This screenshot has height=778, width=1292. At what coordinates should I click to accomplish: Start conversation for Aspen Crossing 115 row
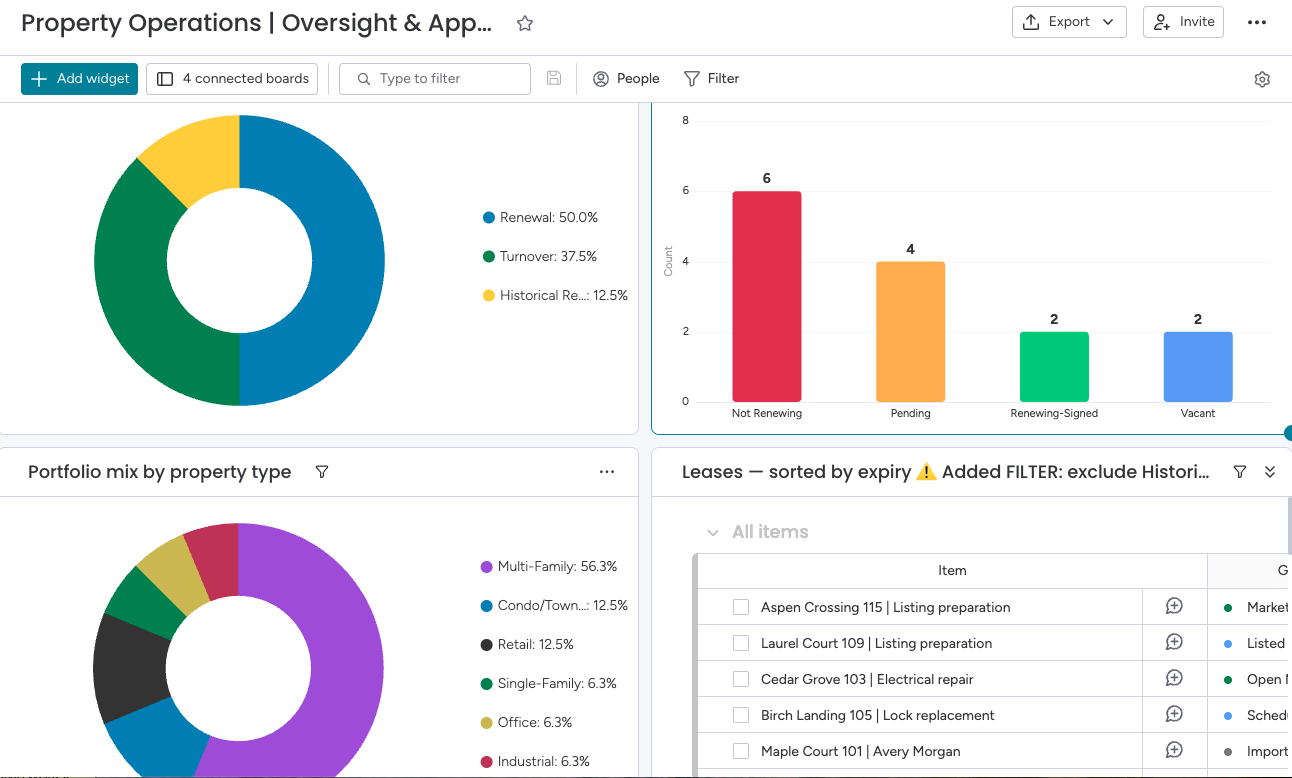1174,606
